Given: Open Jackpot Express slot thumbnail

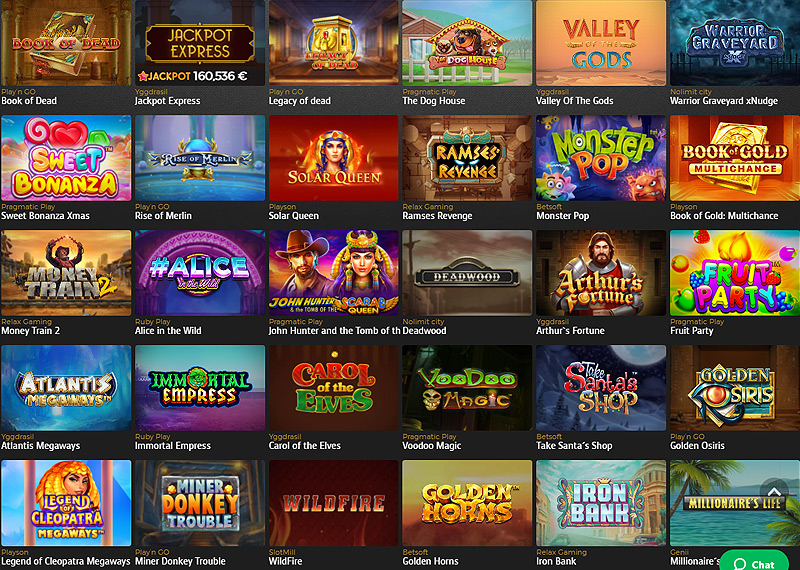Looking at the screenshot, I should (x=200, y=42).
